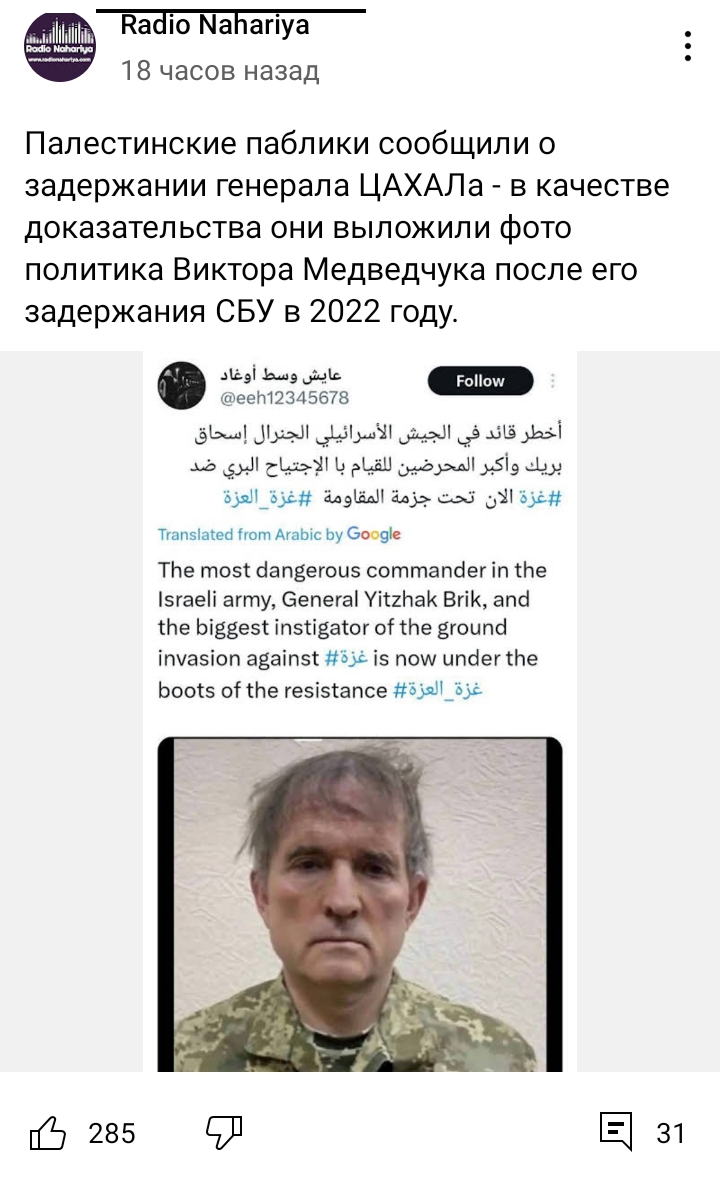This screenshot has height=1177, width=720.
Task: View the 31 comments count
Action: tap(670, 1133)
